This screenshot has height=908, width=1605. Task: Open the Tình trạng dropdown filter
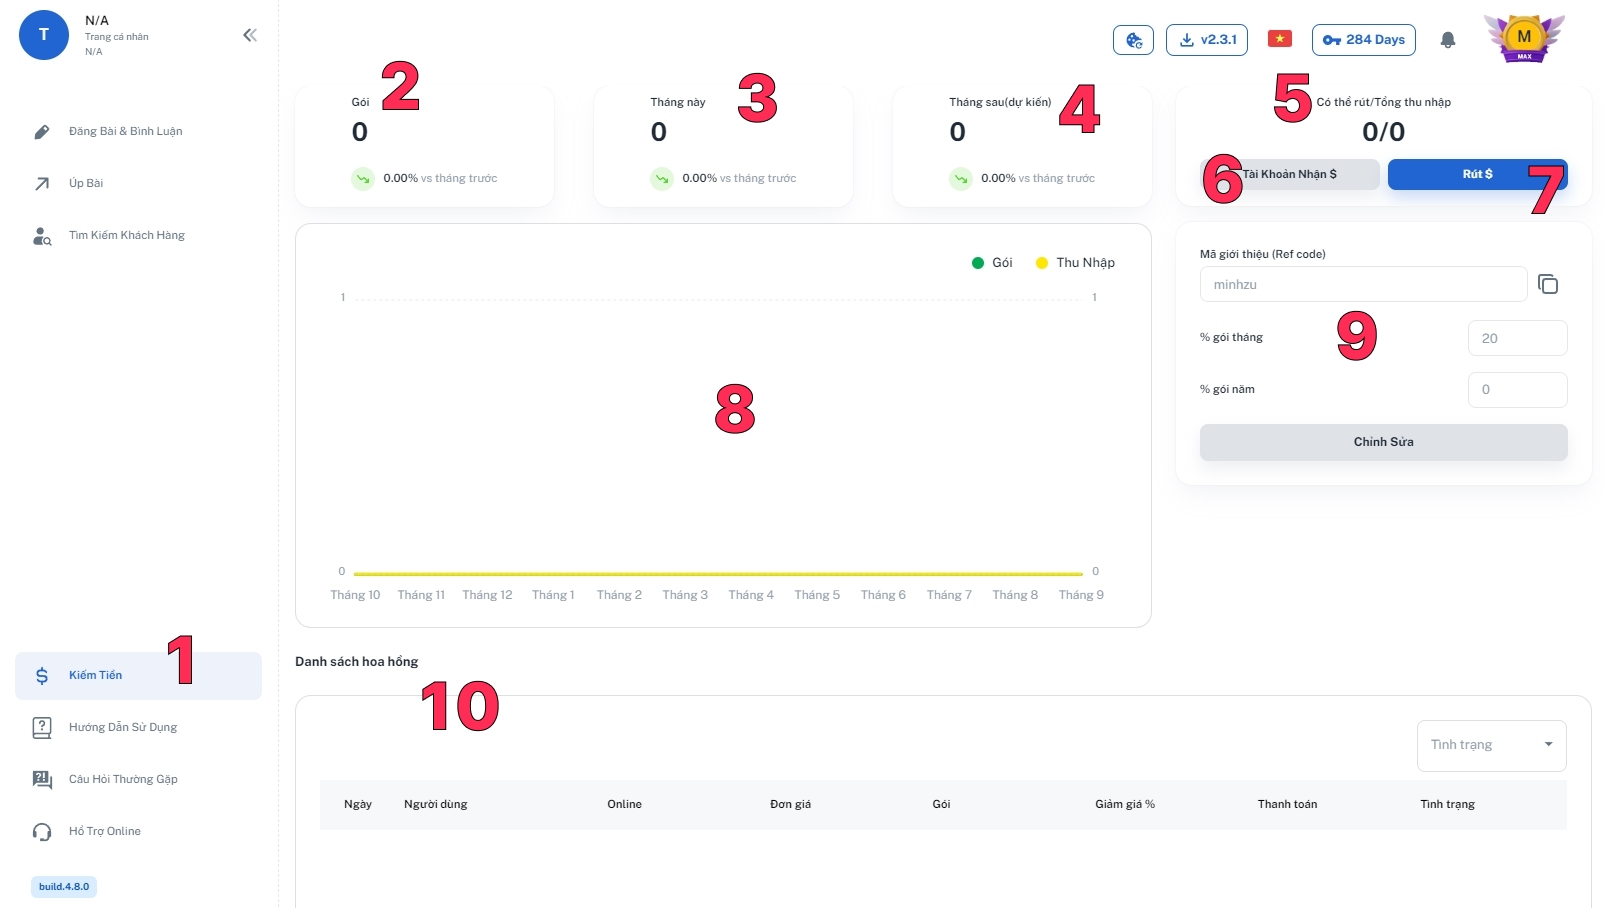point(1491,745)
